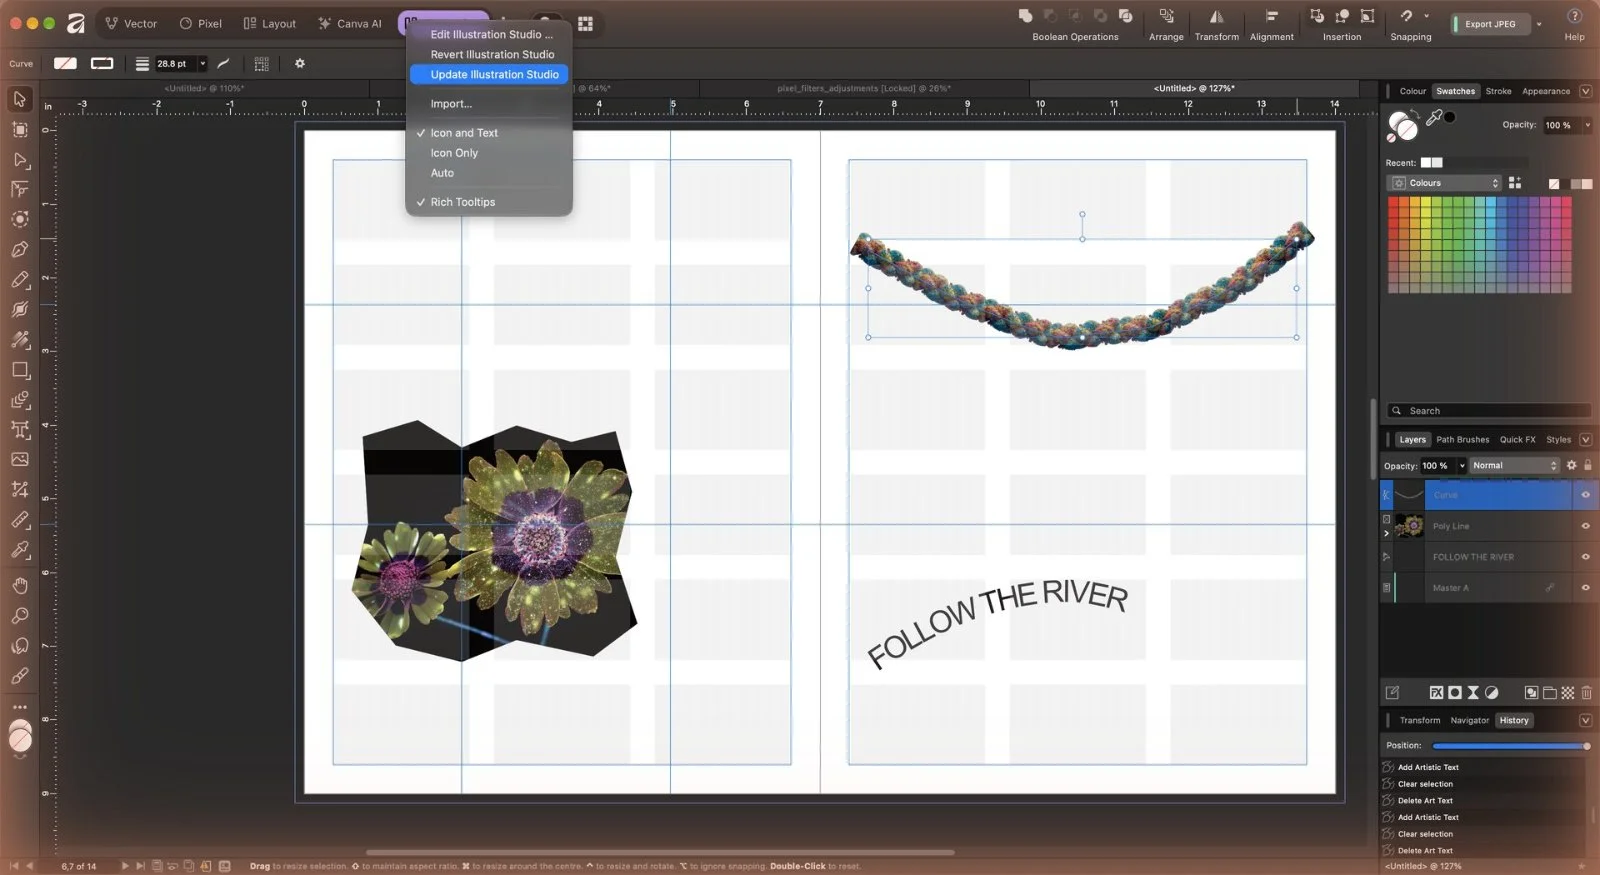Select the hand View tool

click(19, 585)
